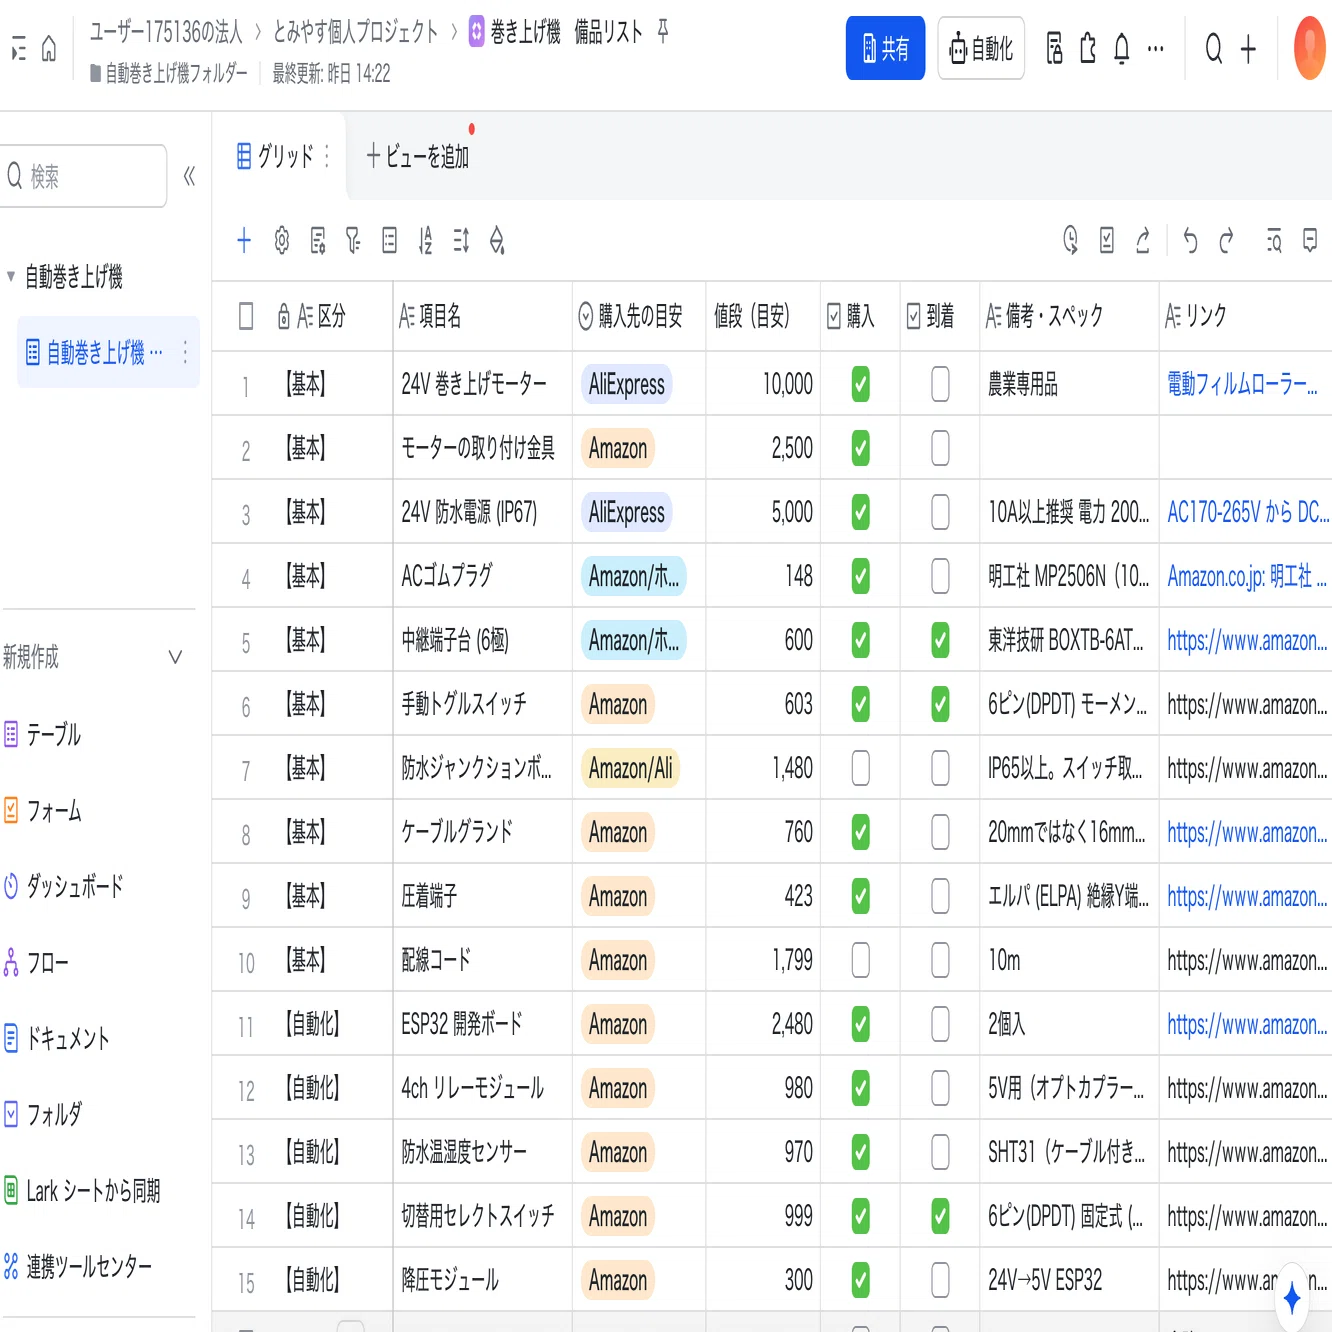Screen dimensions: 1332x1332
Task: Check 到着 box for 24V 巻き上げモーター row
Action: point(940,384)
